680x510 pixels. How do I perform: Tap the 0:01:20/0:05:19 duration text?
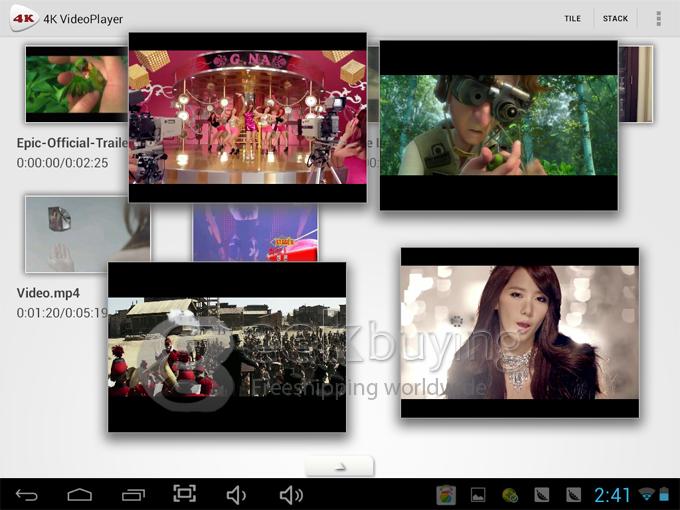coord(62,313)
